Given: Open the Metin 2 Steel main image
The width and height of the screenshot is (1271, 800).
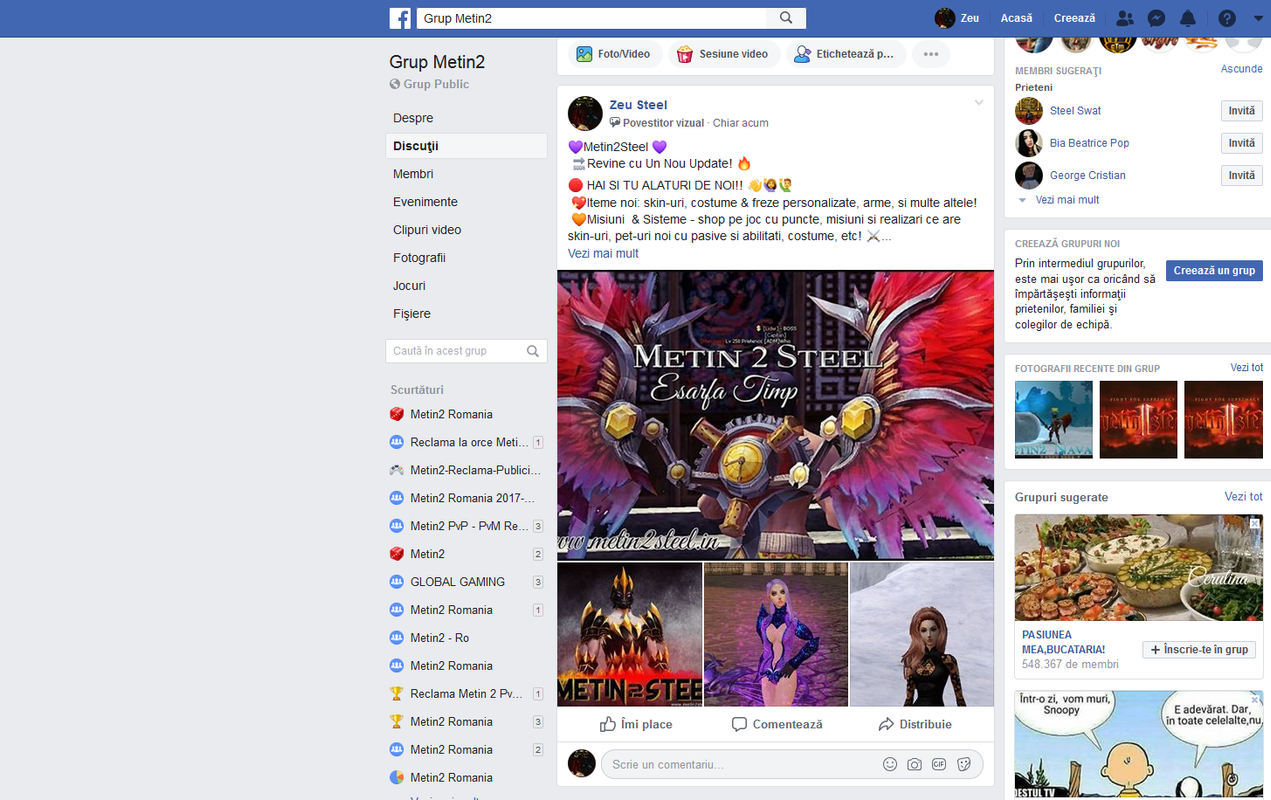Looking at the screenshot, I should point(775,415).
